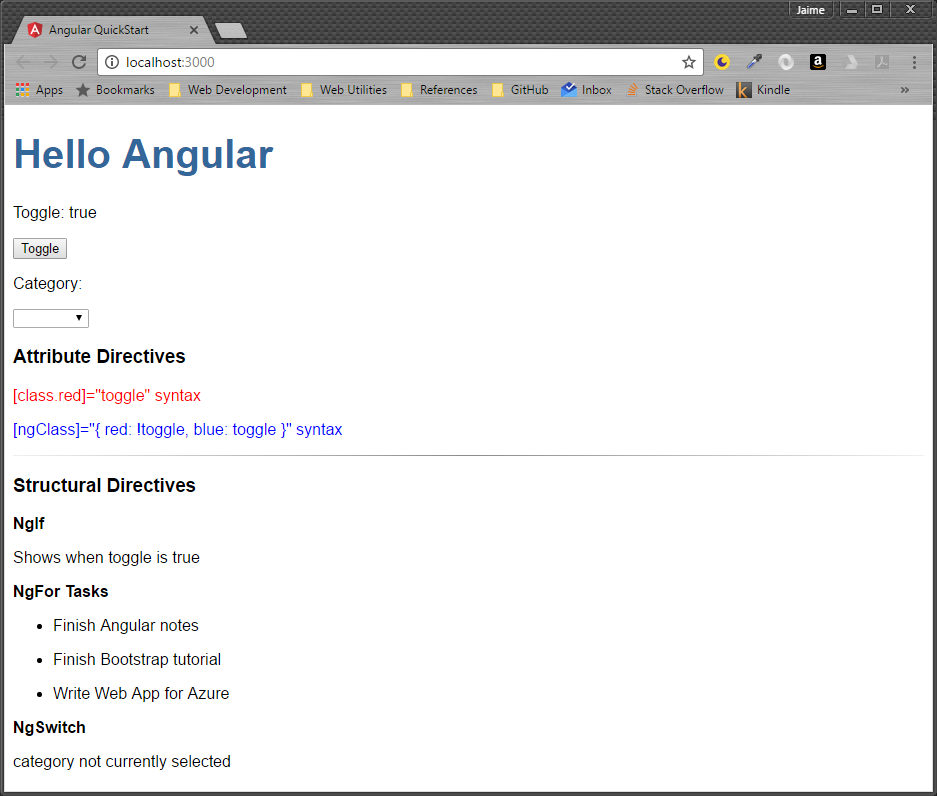This screenshot has height=796, width=937.
Task: Click the Structural Directives heading
Action: (x=105, y=486)
